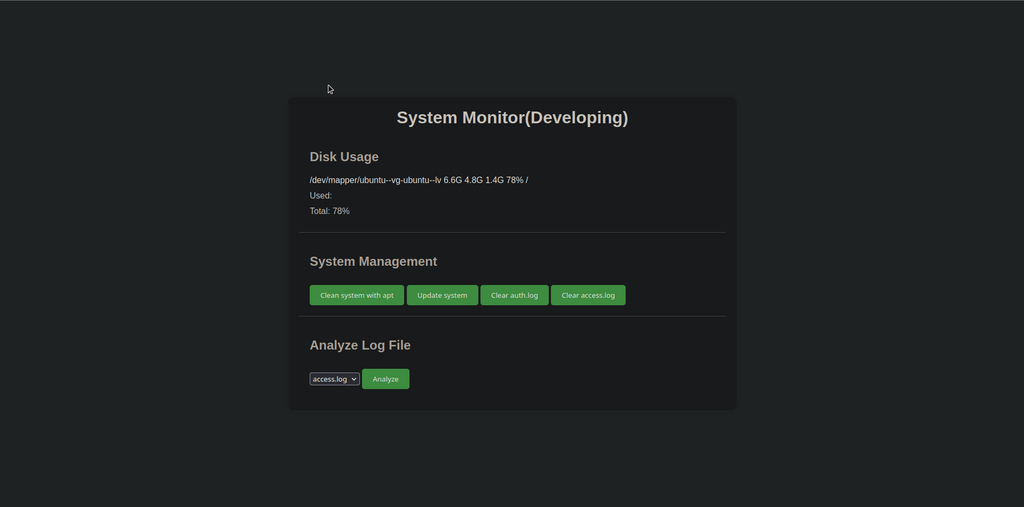Click the System Monitor(Developing) title

click(x=512, y=118)
